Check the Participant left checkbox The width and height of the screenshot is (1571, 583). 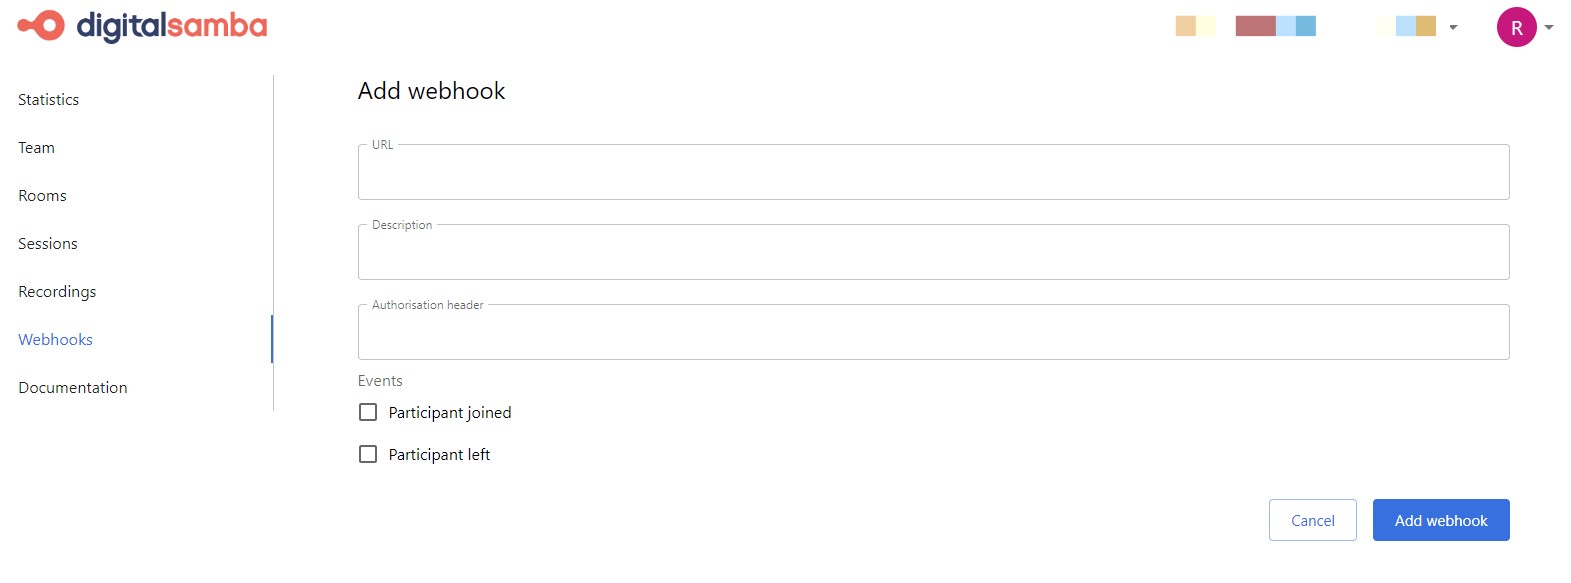(x=367, y=453)
